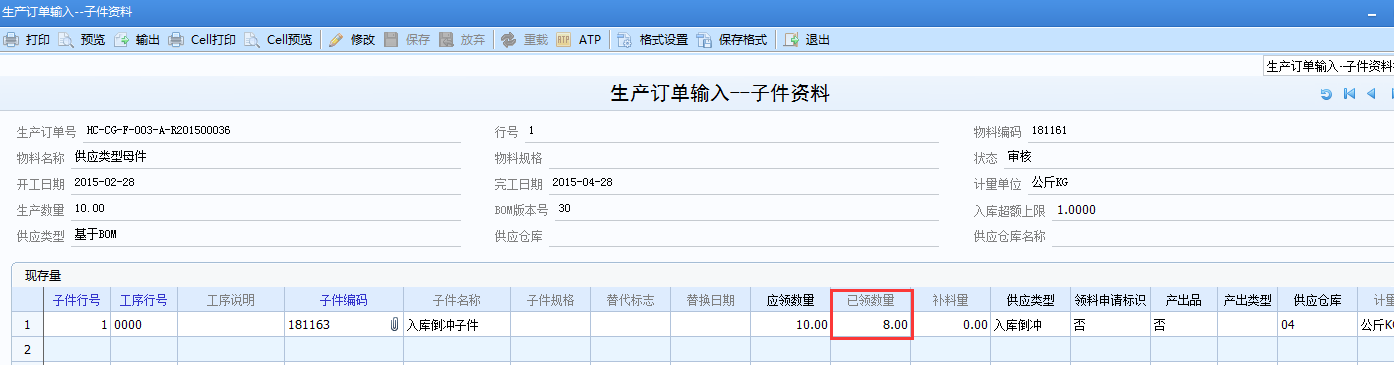The width and height of the screenshot is (1394, 365).
Task: Click the 0.00 cell under 补料量
Action: point(950,325)
